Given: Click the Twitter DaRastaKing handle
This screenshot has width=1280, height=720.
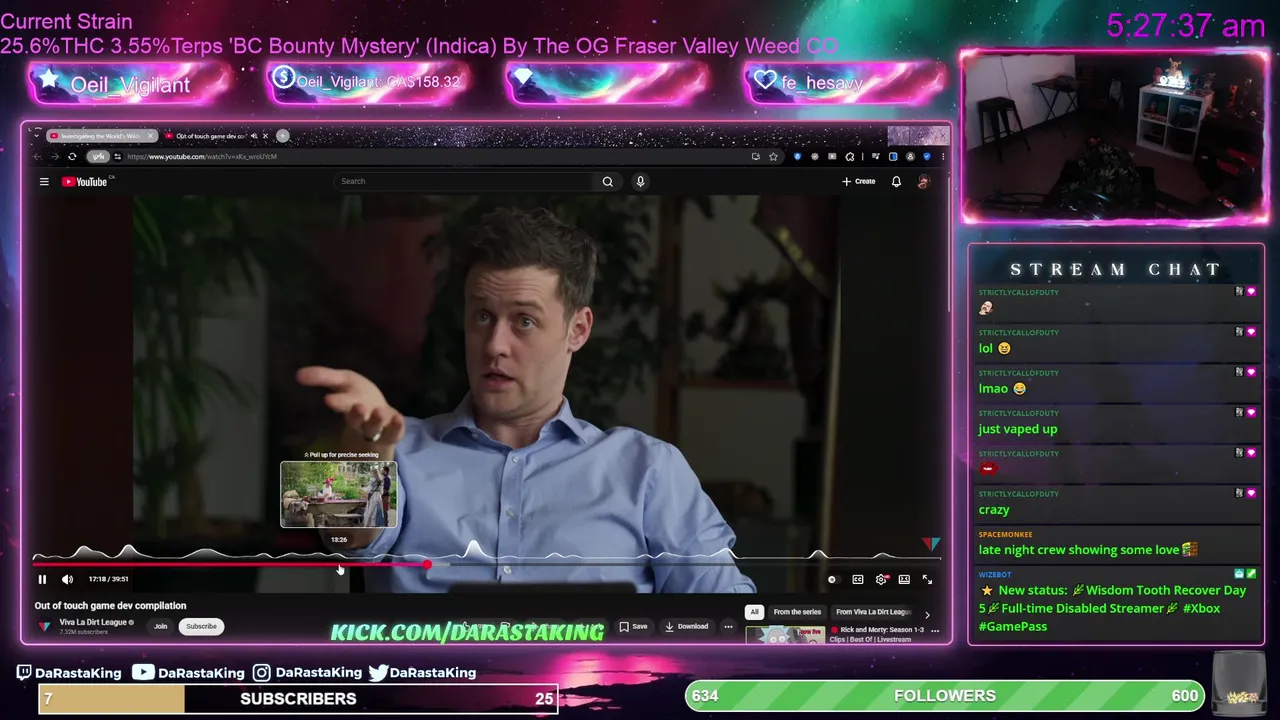Looking at the screenshot, I should click(422, 673).
